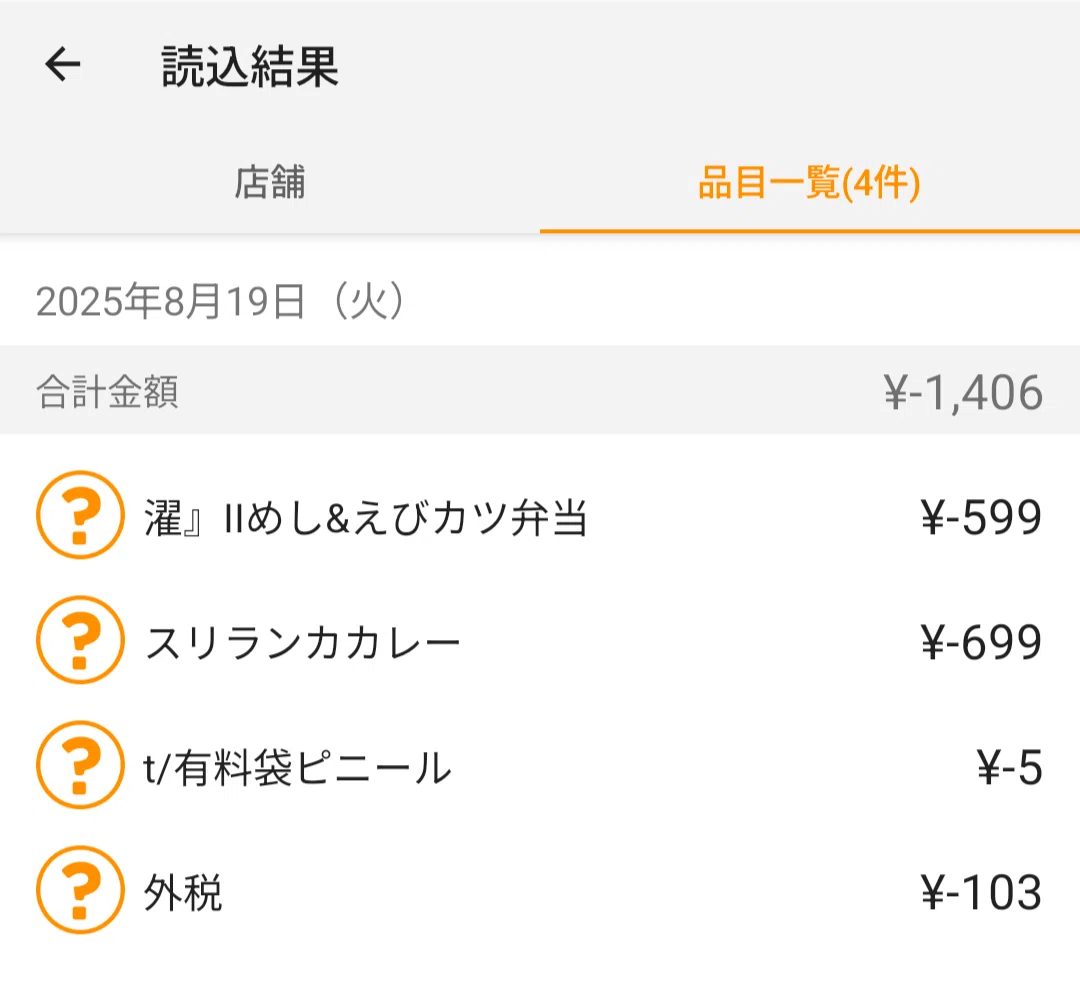Tap the orange active tab underline indicator

coord(810,231)
